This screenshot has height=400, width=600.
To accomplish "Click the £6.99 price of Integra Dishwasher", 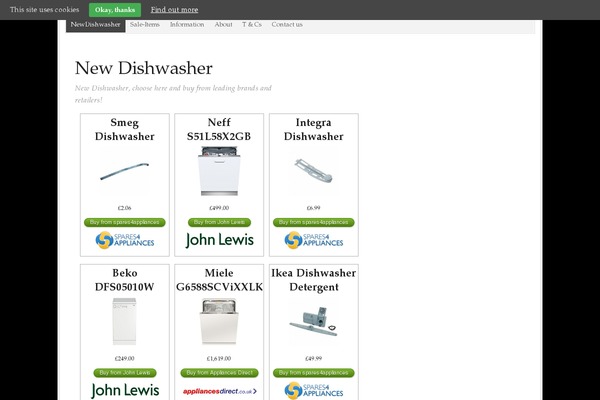I will [x=313, y=208].
